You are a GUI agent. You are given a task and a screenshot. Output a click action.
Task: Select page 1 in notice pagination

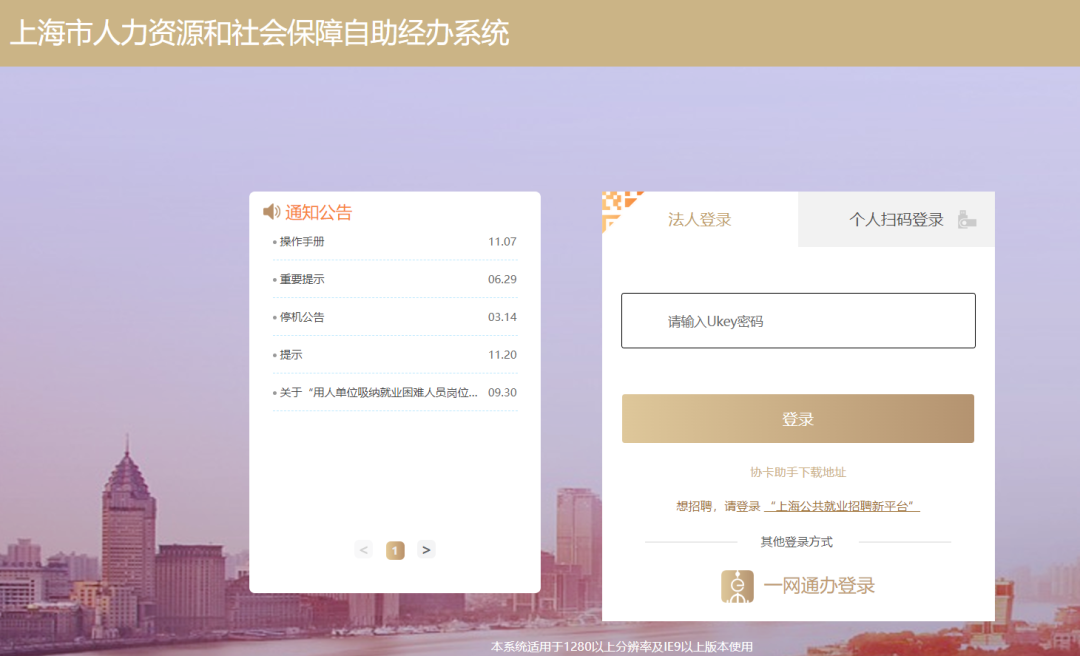coord(395,551)
